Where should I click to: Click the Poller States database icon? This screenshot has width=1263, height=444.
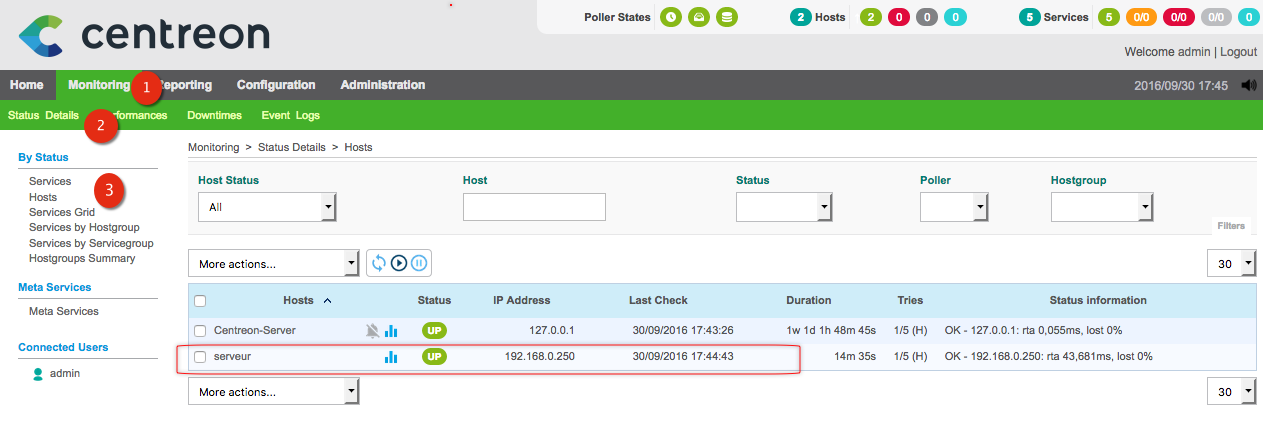pos(727,17)
